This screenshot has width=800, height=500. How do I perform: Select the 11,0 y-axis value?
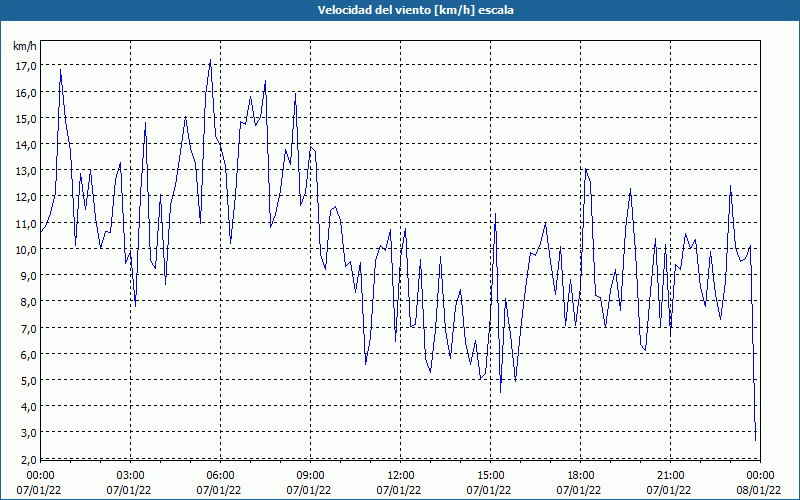pyautogui.click(x=26, y=223)
